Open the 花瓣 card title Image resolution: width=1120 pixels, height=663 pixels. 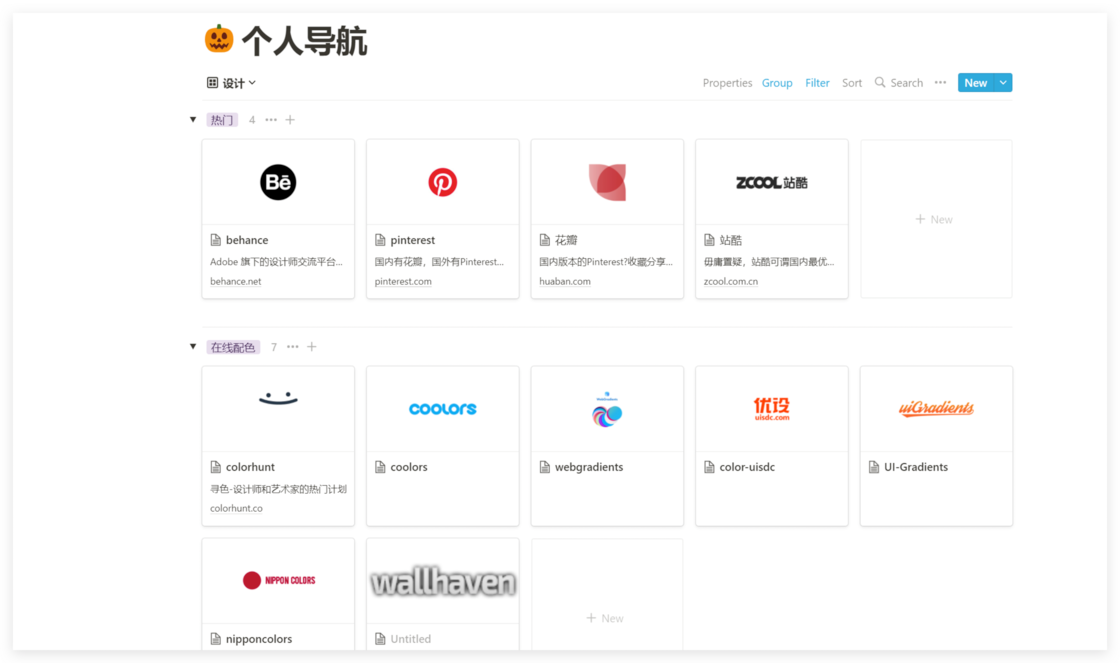coord(566,240)
